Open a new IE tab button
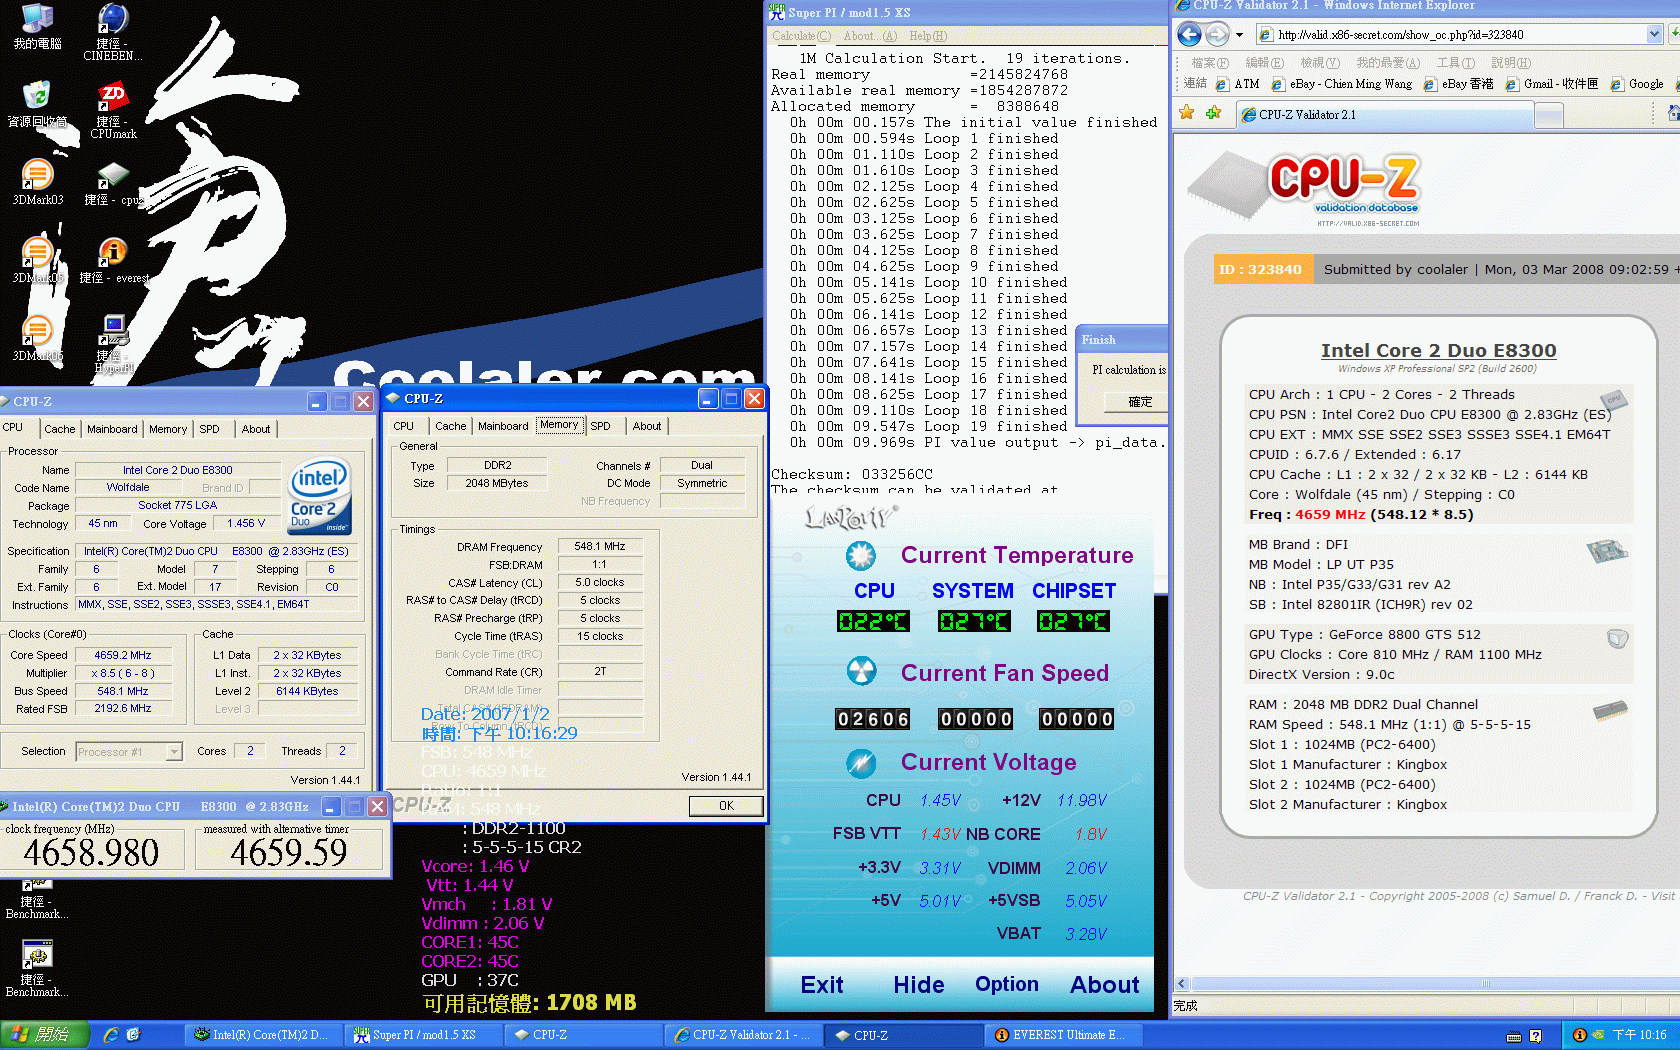Screen dimensions: 1680x1050 pyautogui.click(x=1548, y=116)
